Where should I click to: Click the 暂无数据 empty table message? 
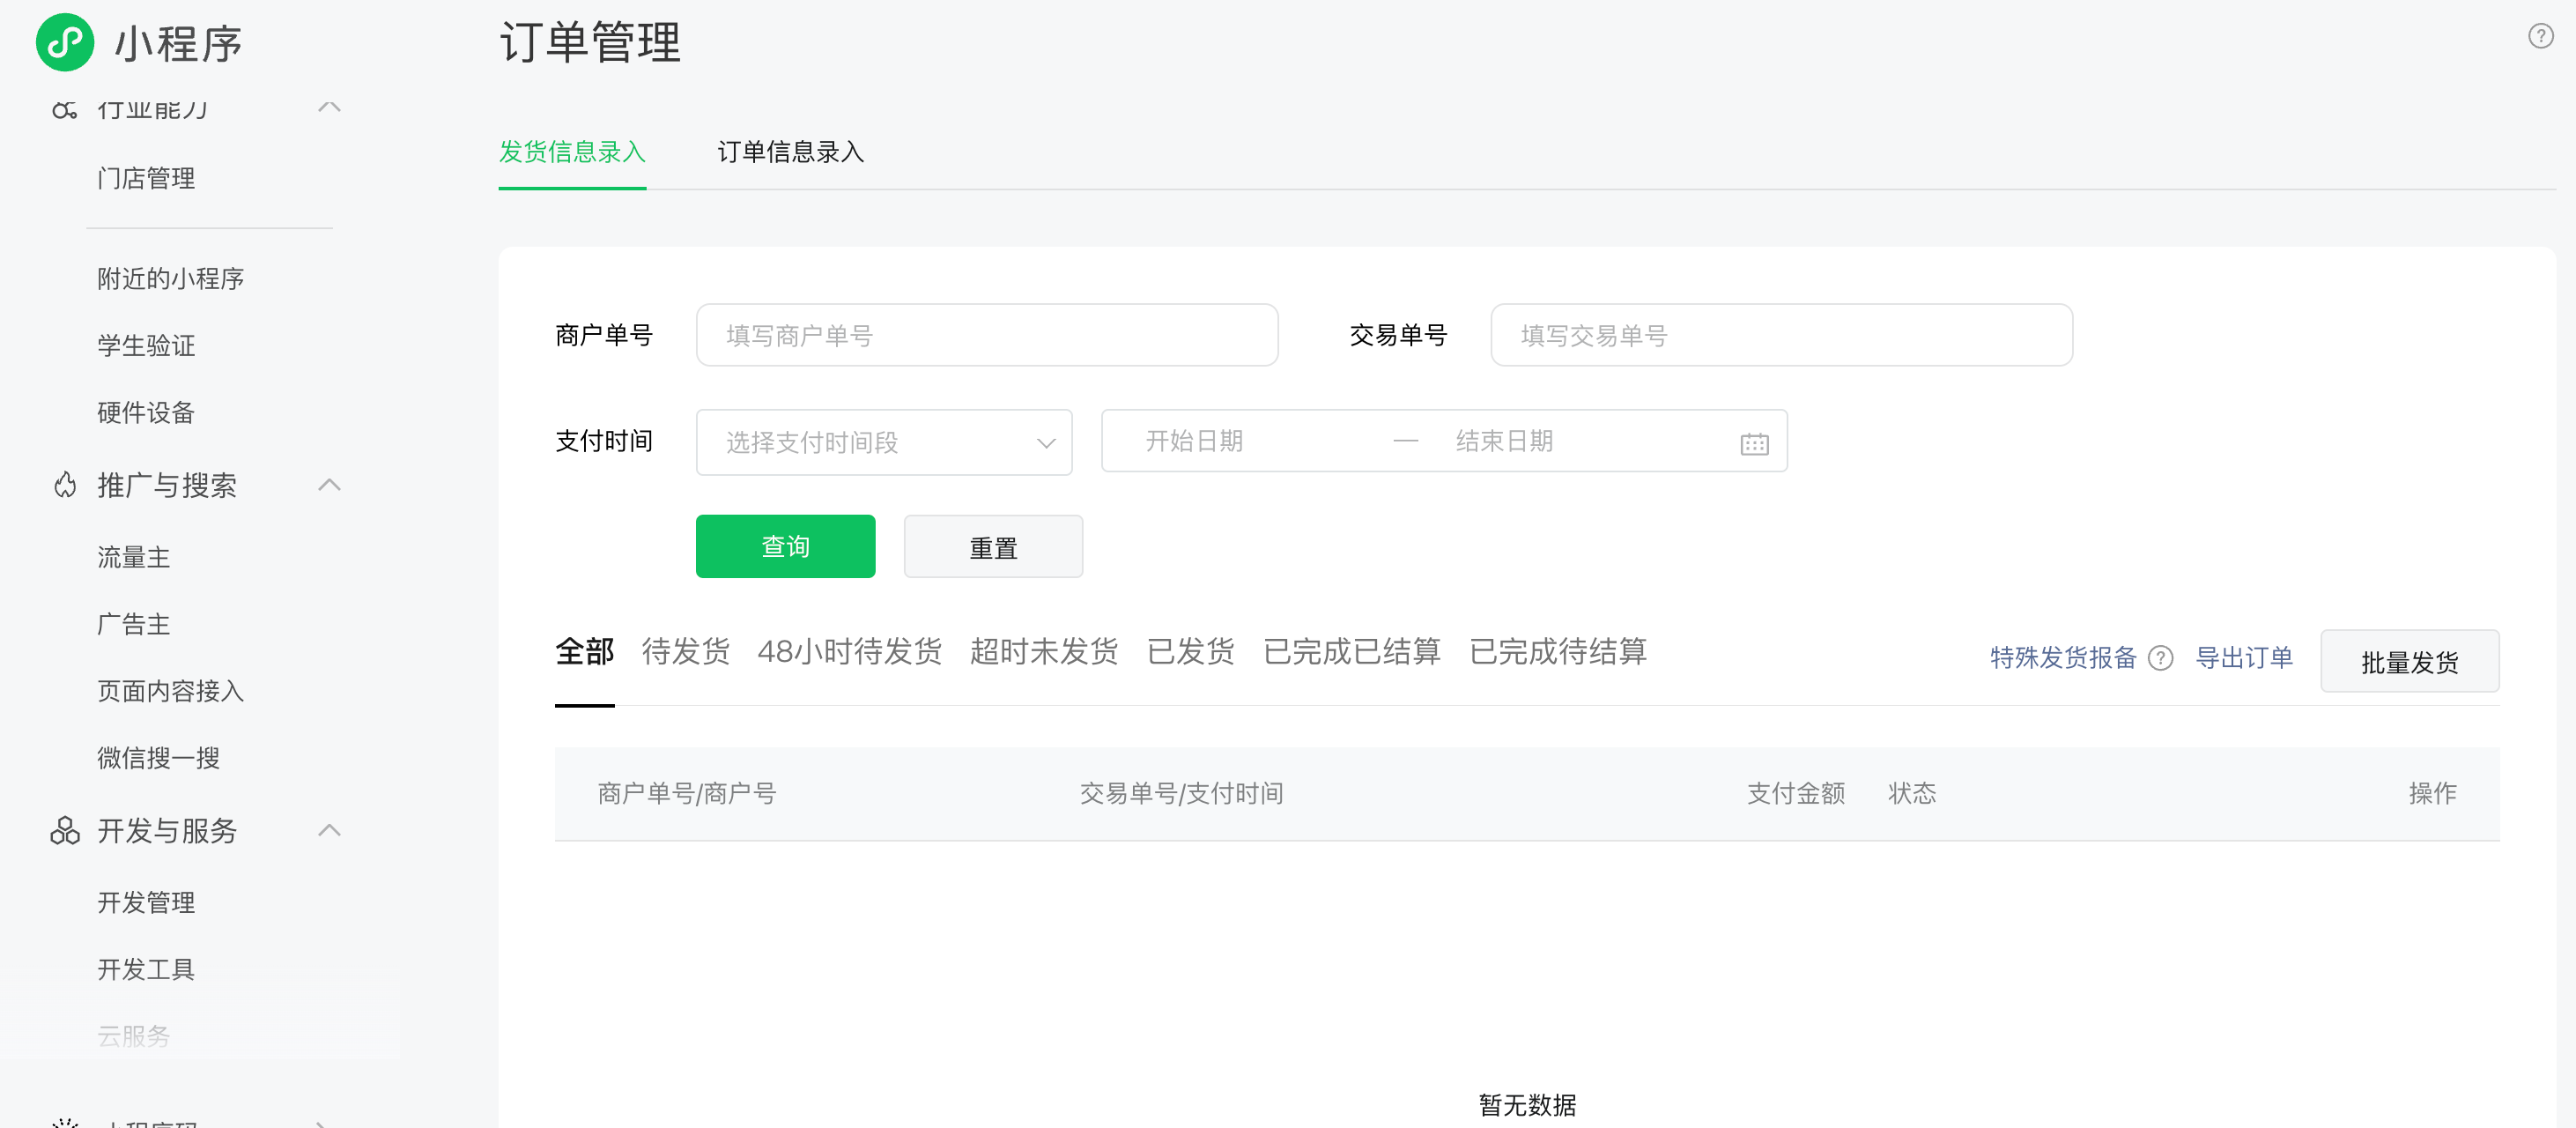(1527, 1105)
